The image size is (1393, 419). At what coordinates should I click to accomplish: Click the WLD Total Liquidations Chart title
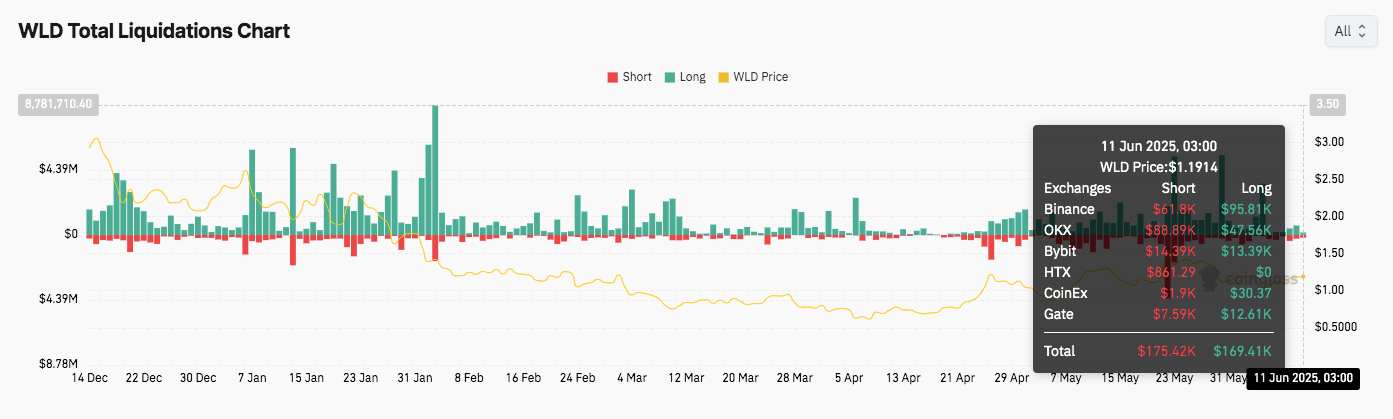154,31
